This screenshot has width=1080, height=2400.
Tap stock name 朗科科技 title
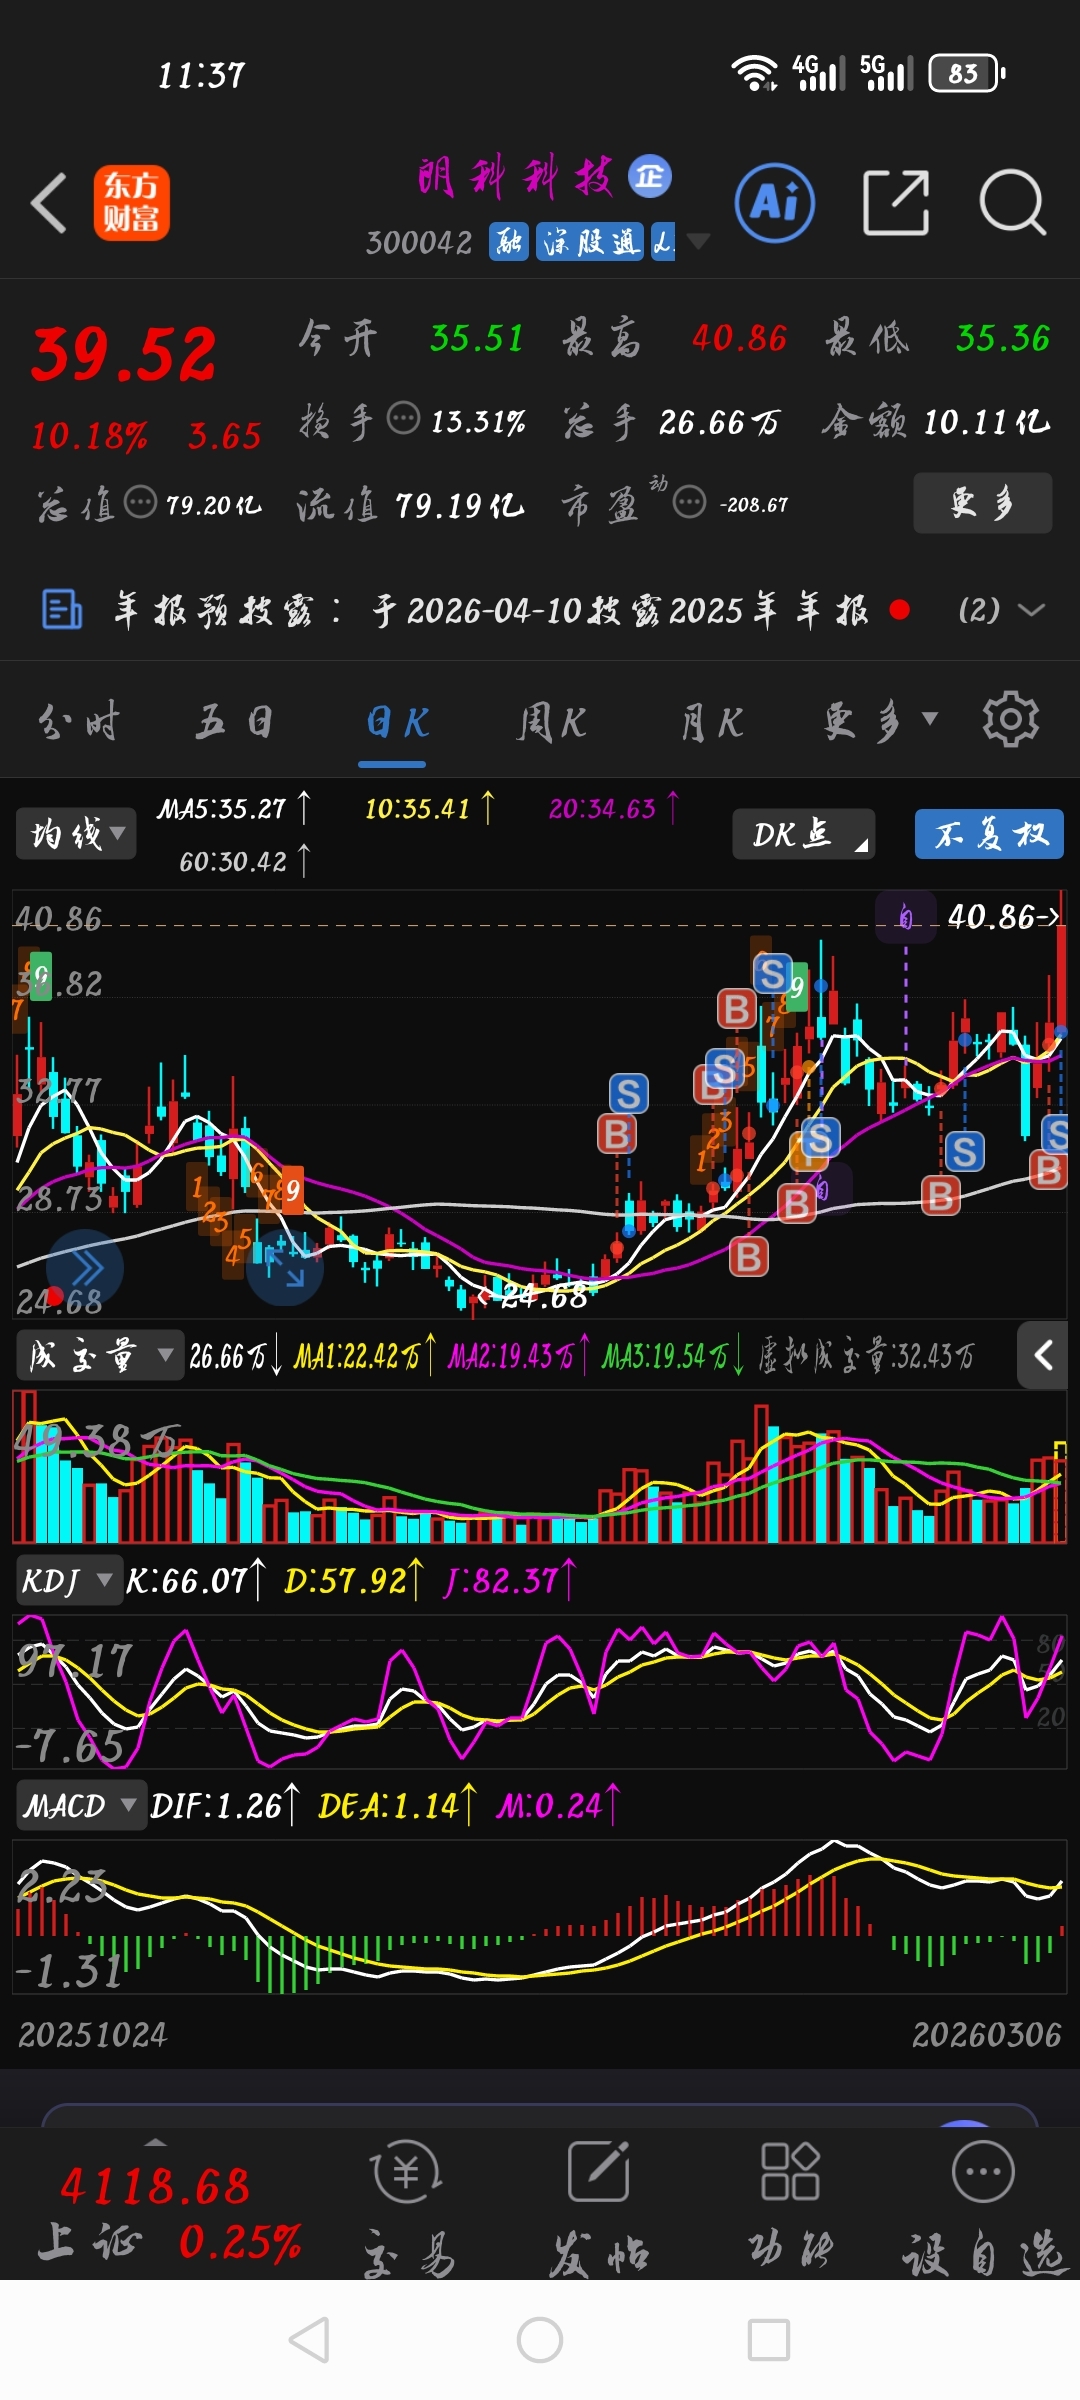(x=515, y=177)
